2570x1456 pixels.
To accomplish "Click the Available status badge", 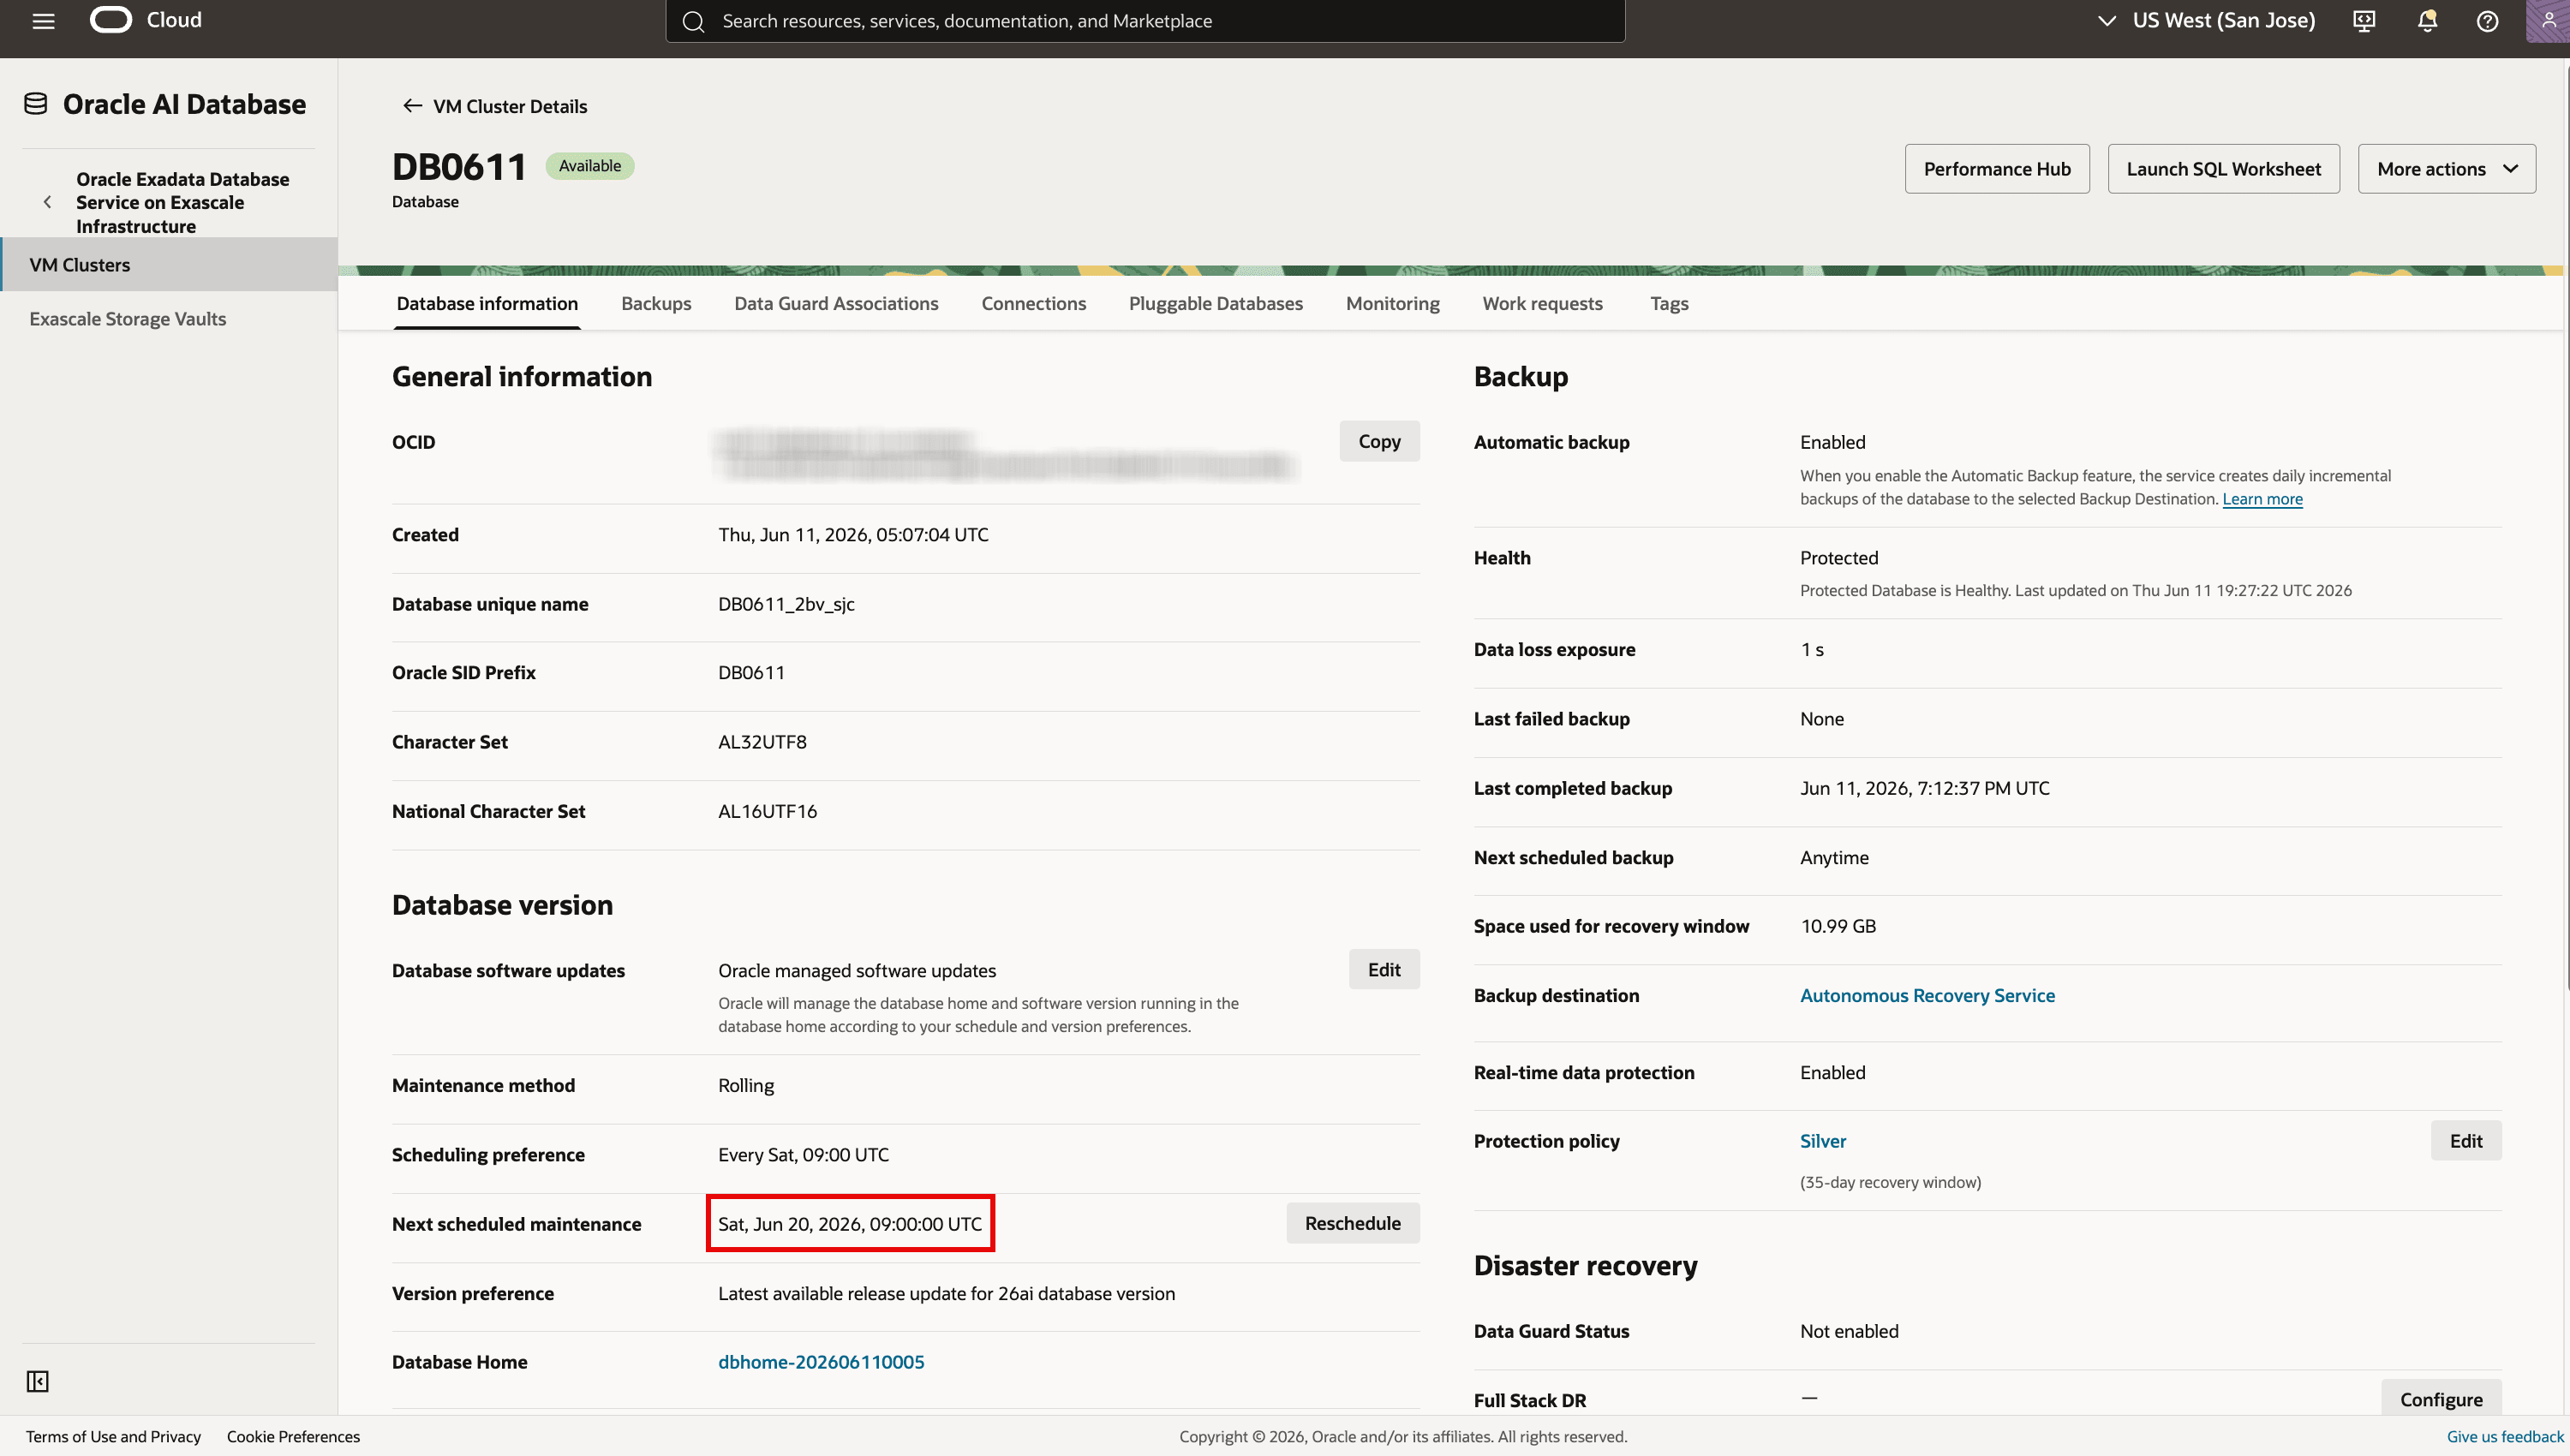I will tap(590, 166).
